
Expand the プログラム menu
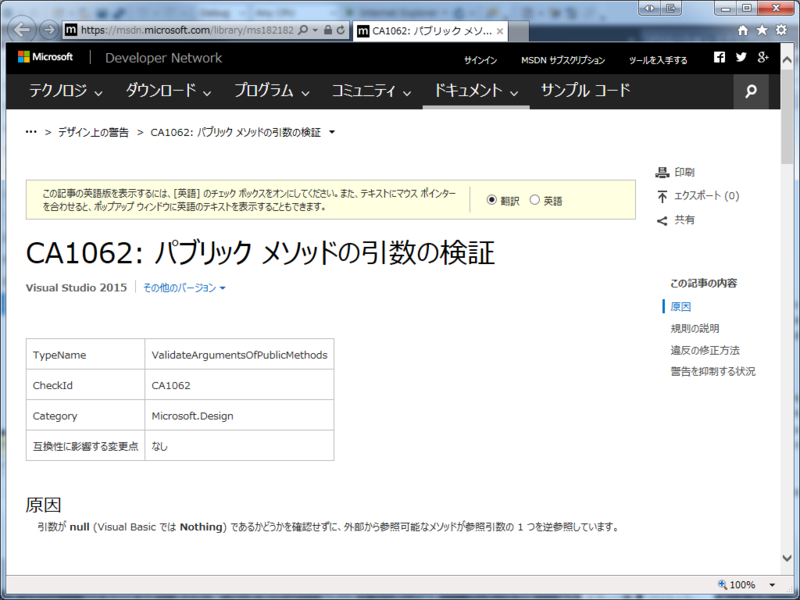[272, 91]
